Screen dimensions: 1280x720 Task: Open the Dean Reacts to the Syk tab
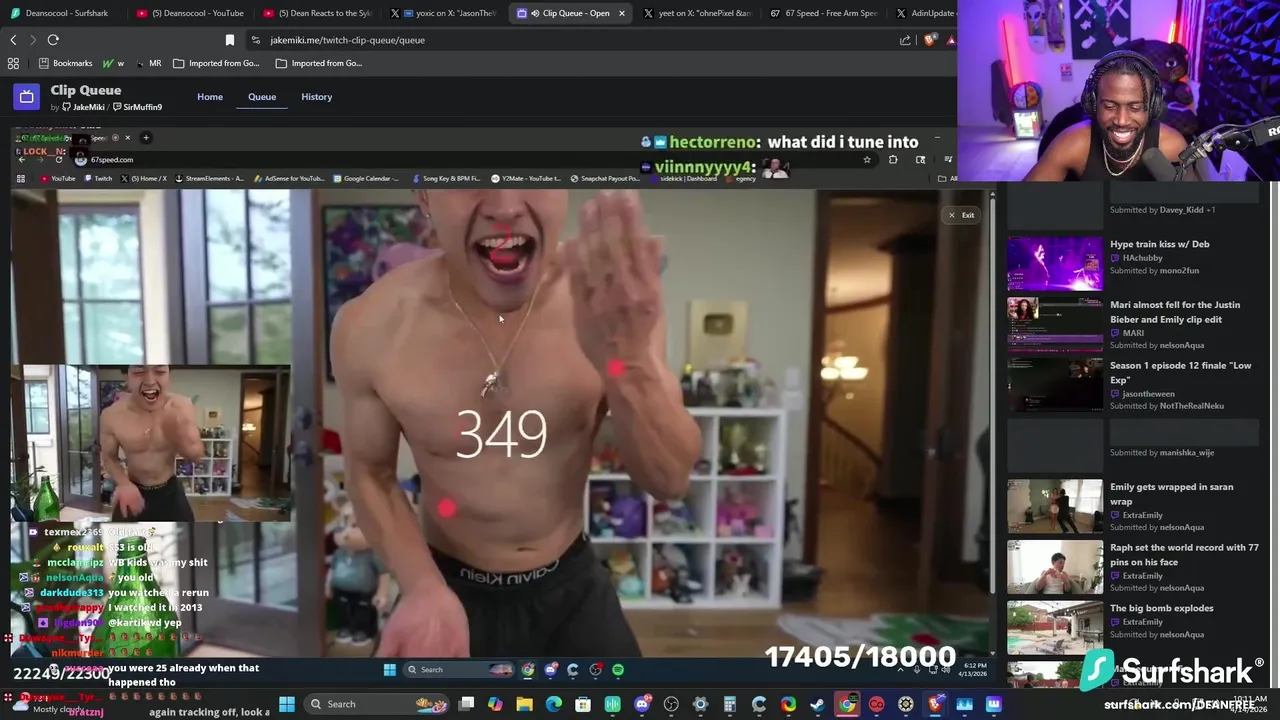[318, 13]
